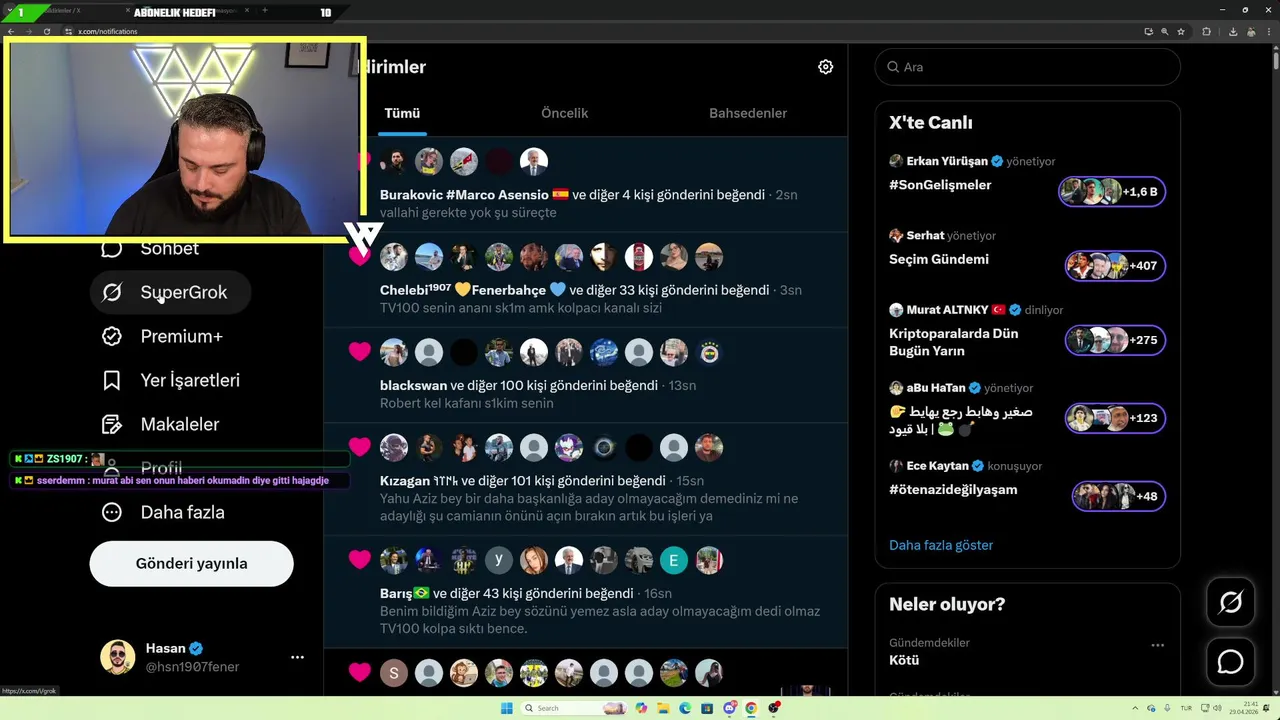Open Chelebi Fenerbahçe profile name
This screenshot has width=1280, height=720.
[473, 290]
